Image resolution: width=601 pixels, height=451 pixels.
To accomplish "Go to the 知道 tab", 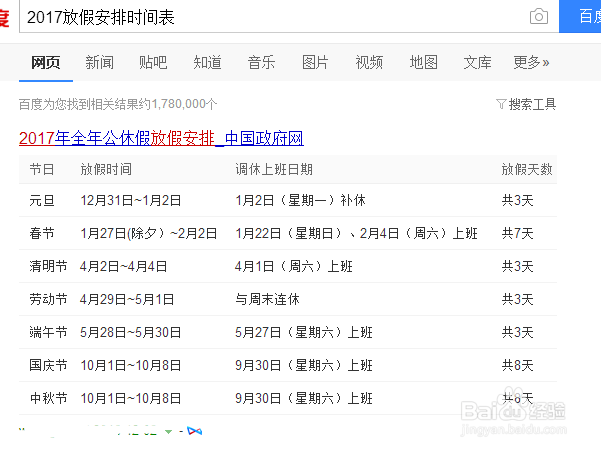I will pos(207,62).
